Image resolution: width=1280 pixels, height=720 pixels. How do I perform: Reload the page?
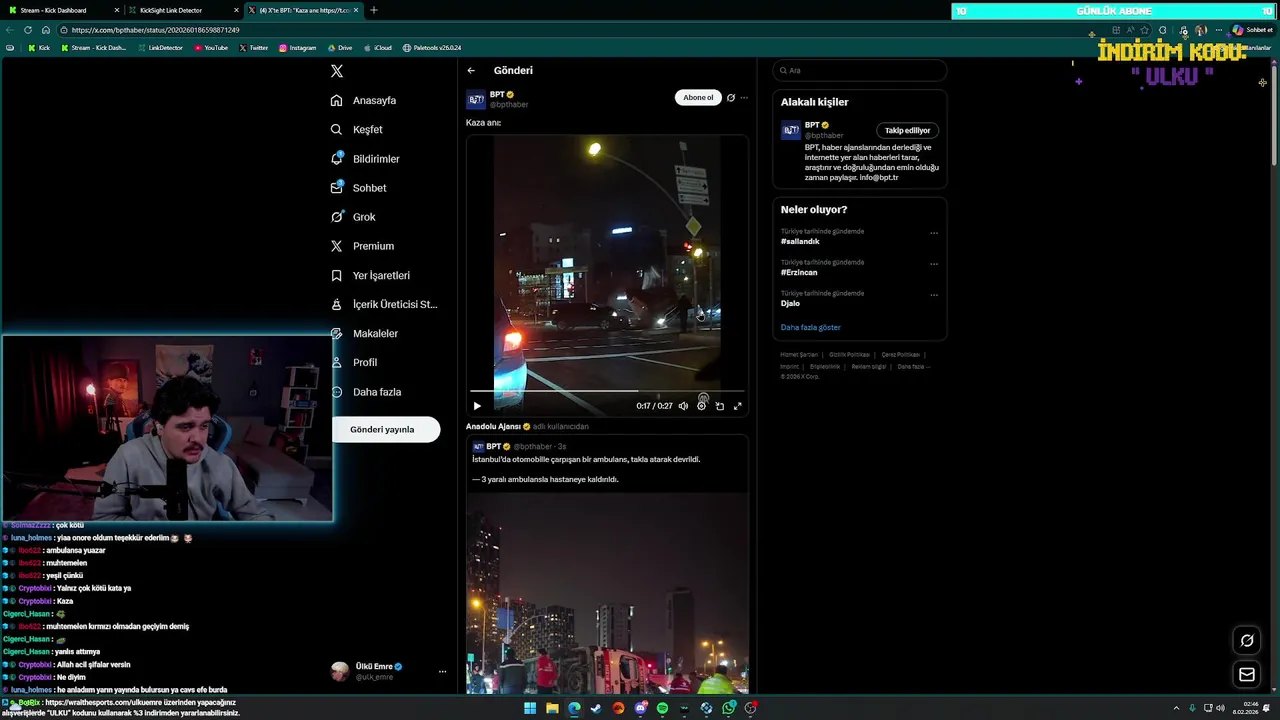(28, 30)
